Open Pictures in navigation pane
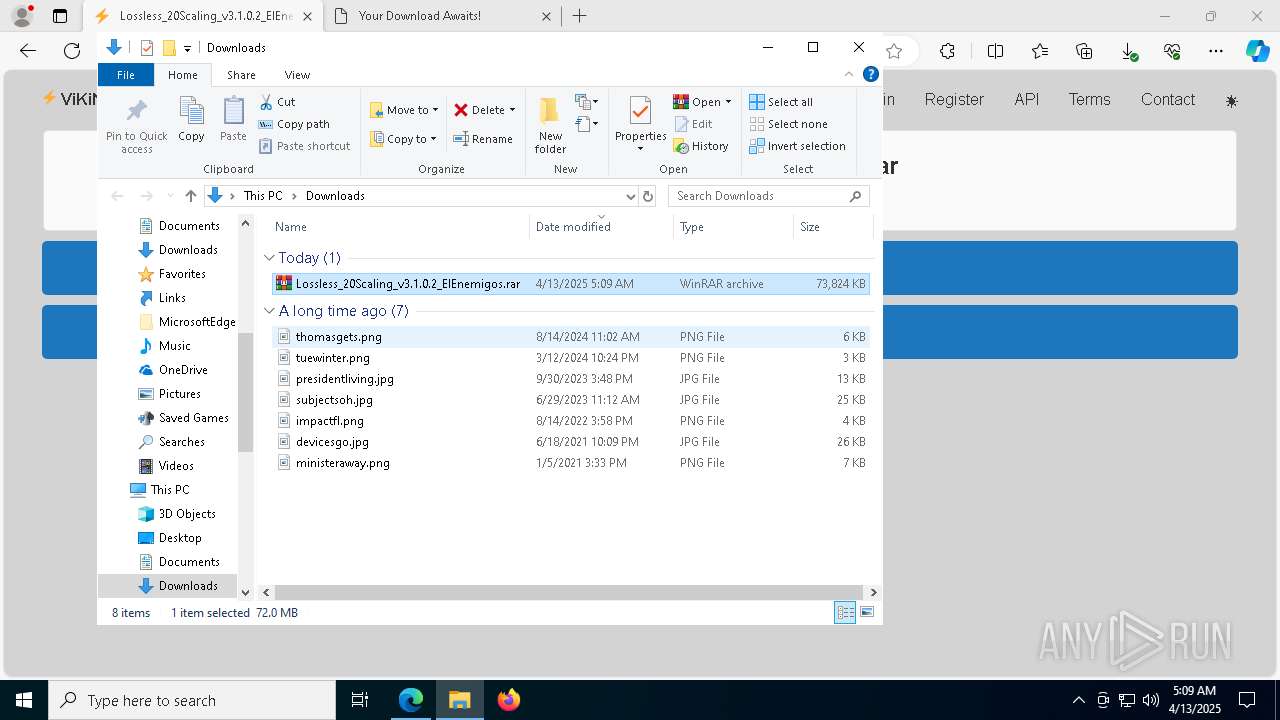The height and width of the screenshot is (720, 1280). 169,394
